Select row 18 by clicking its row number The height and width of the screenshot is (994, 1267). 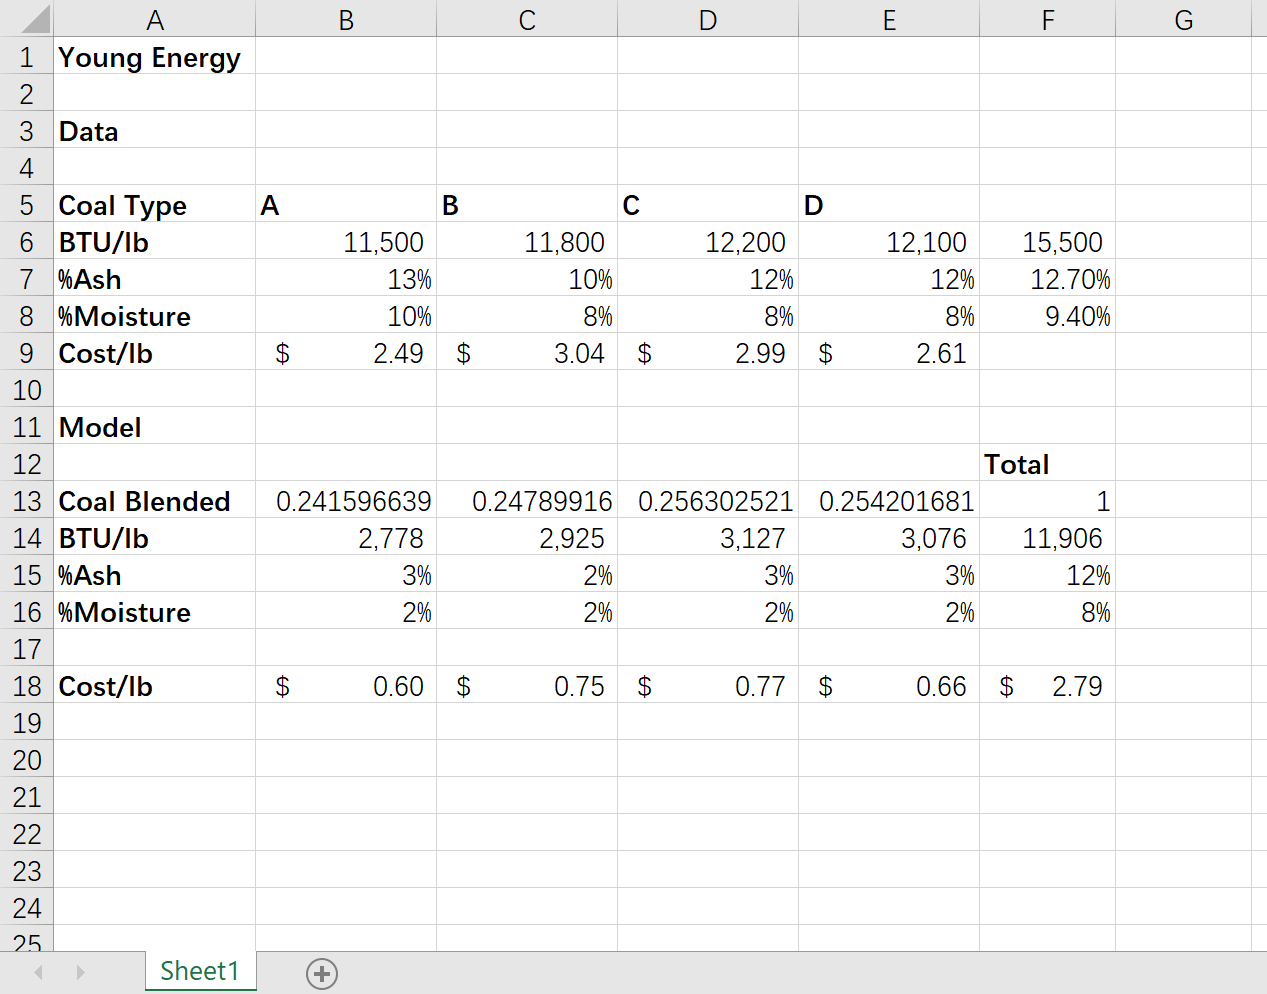click(27, 686)
